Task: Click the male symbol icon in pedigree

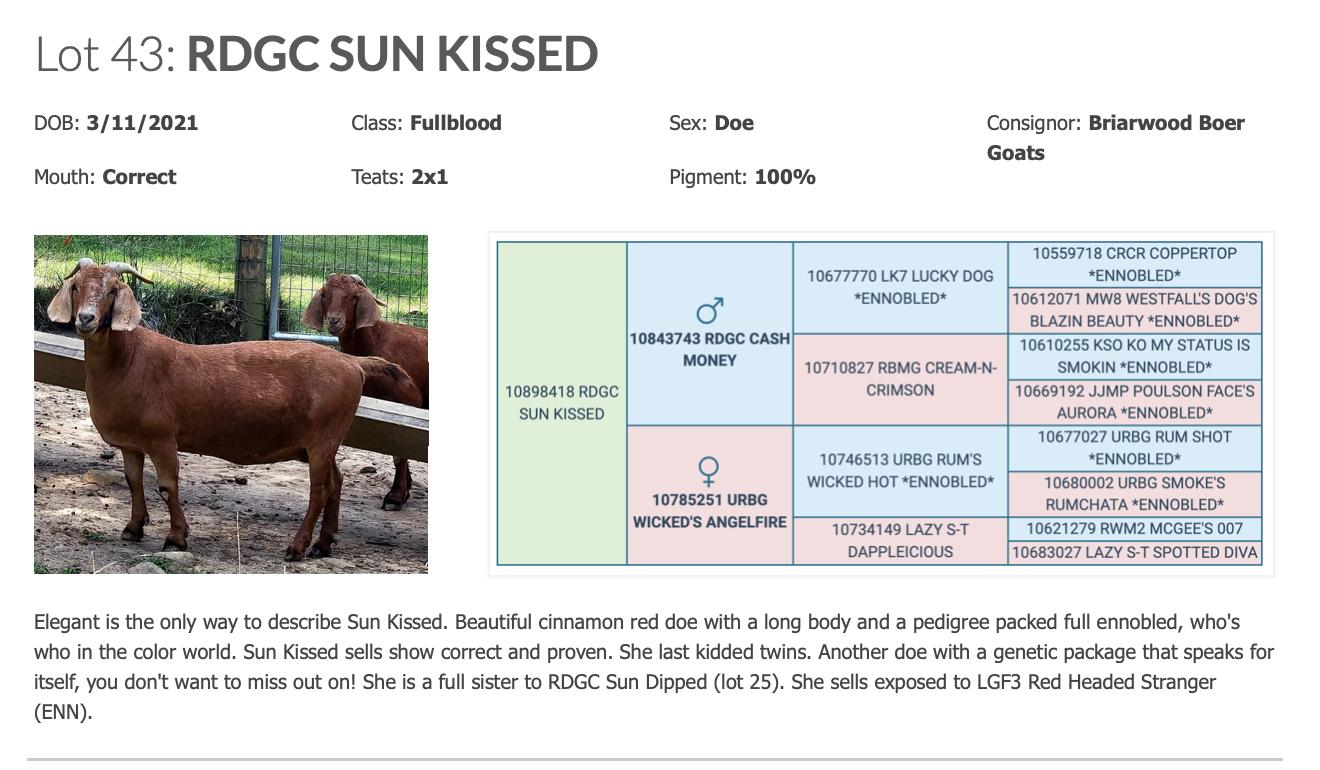Action: [x=709, y=310]
